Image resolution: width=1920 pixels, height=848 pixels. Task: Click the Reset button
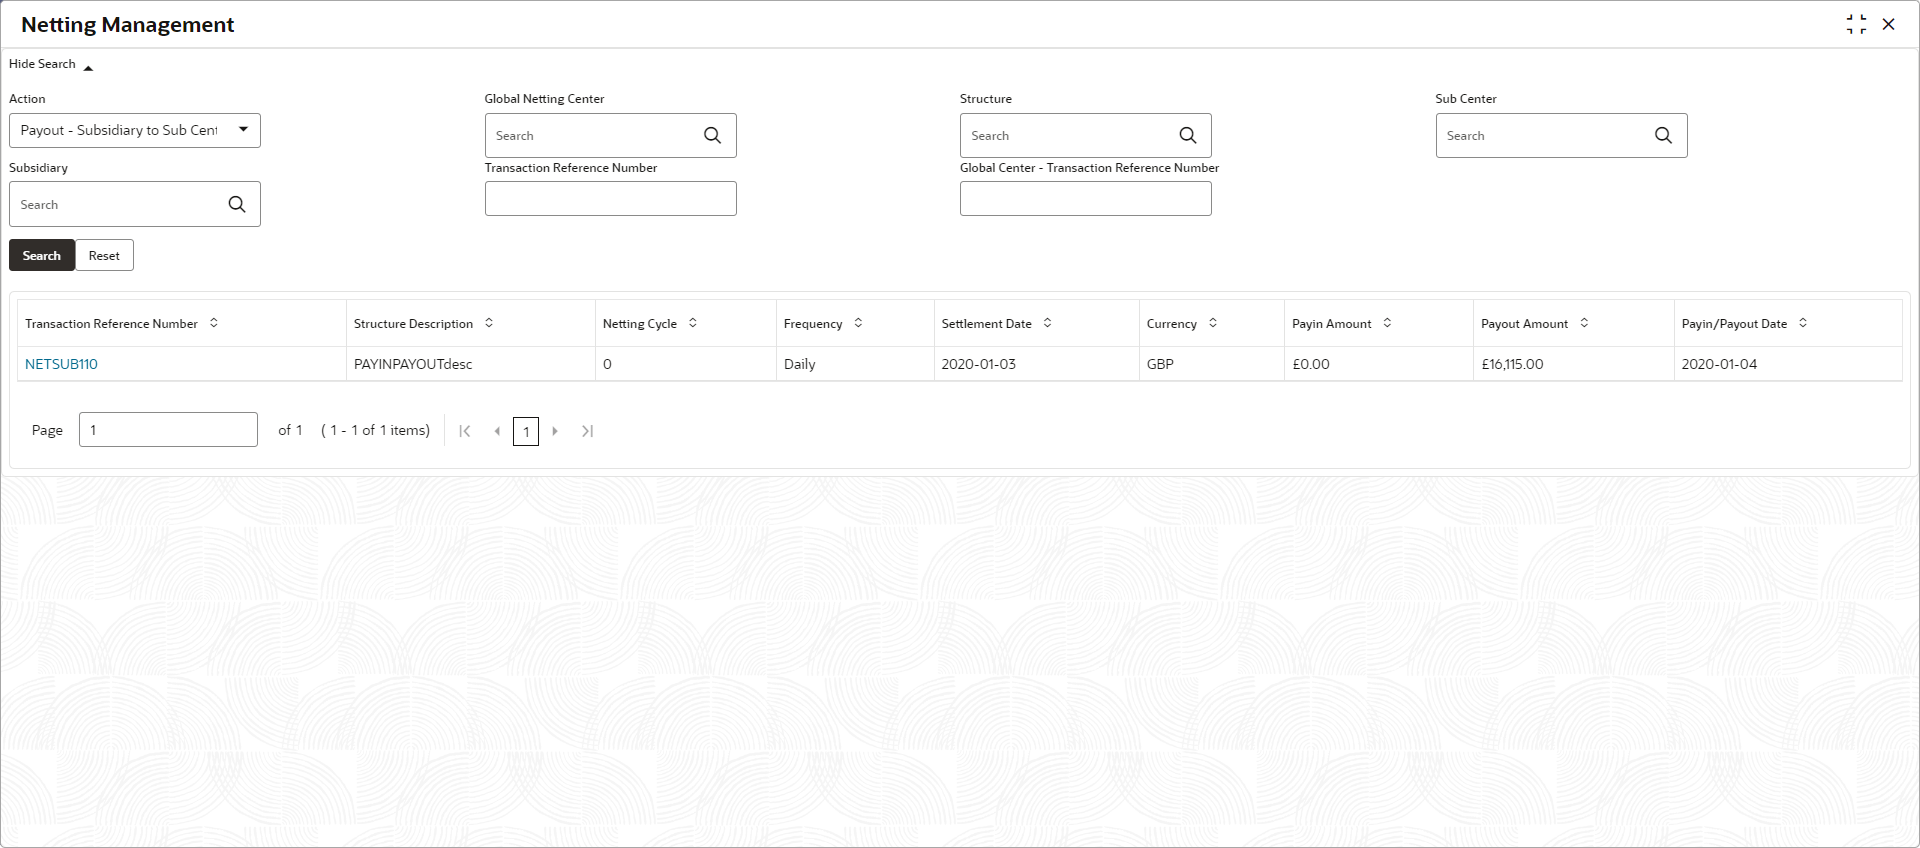[104, 255]
